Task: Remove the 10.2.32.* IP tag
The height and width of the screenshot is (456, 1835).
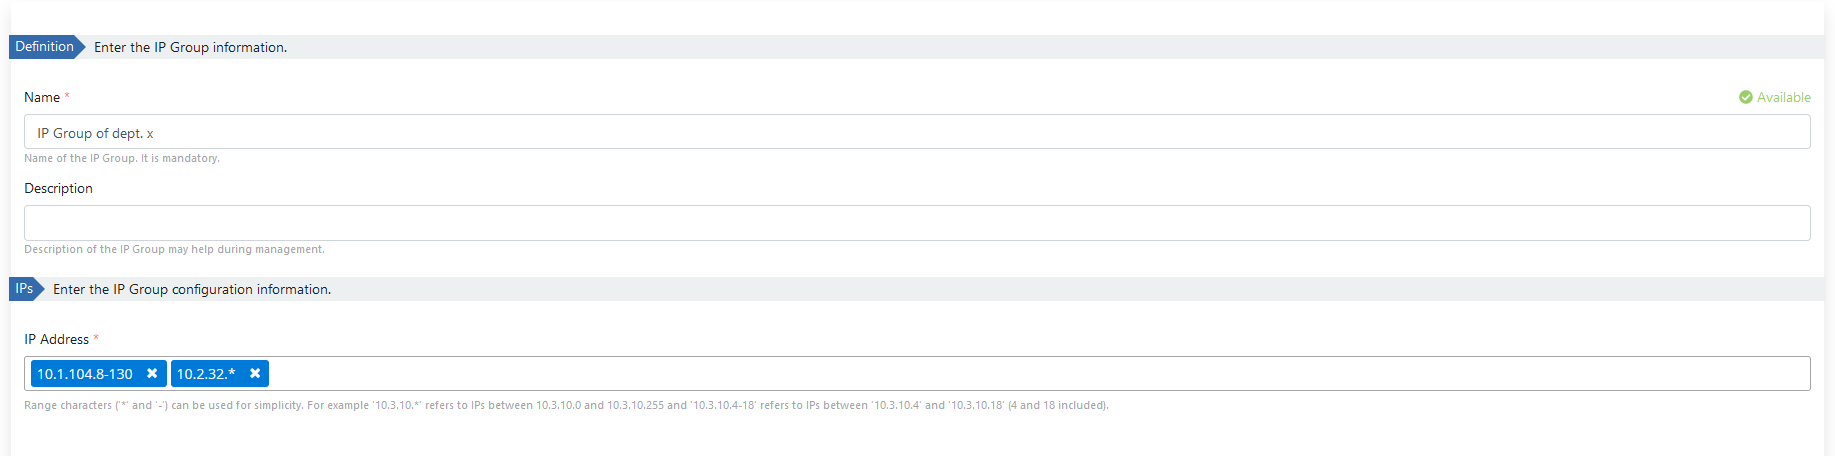Action: (x=255, y=374)
